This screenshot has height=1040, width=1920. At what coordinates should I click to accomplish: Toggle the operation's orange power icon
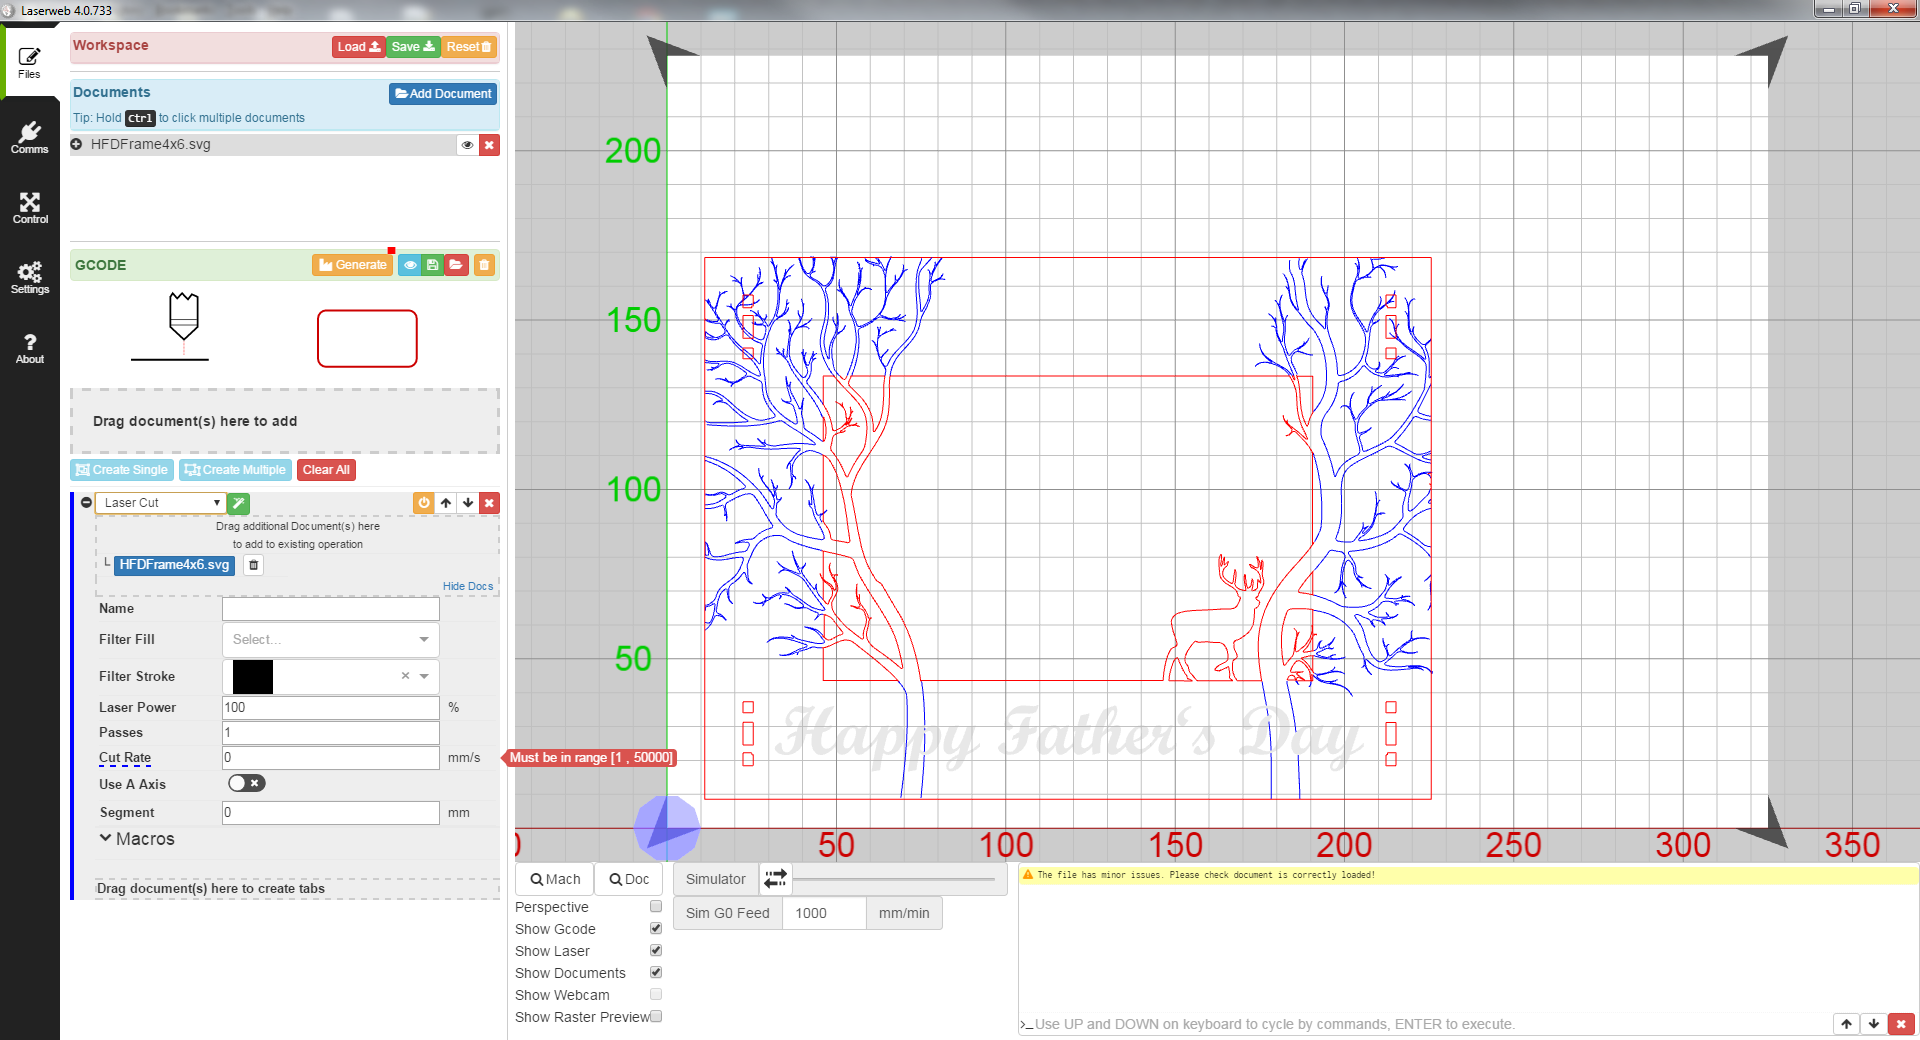(x=424, y=503)
